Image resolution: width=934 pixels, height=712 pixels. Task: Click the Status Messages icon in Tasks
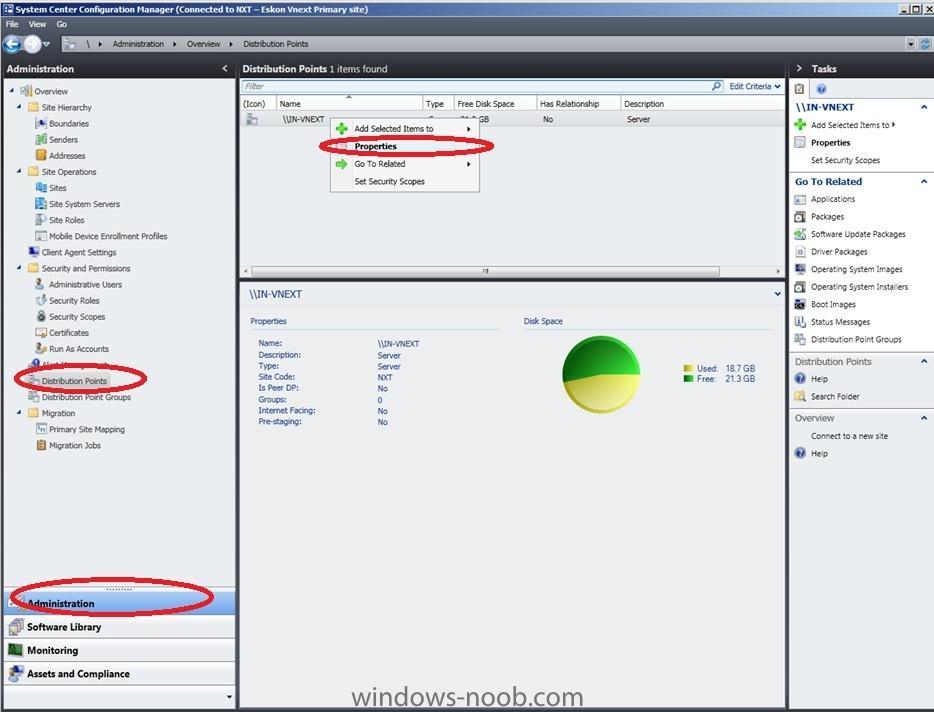(800, 322)
